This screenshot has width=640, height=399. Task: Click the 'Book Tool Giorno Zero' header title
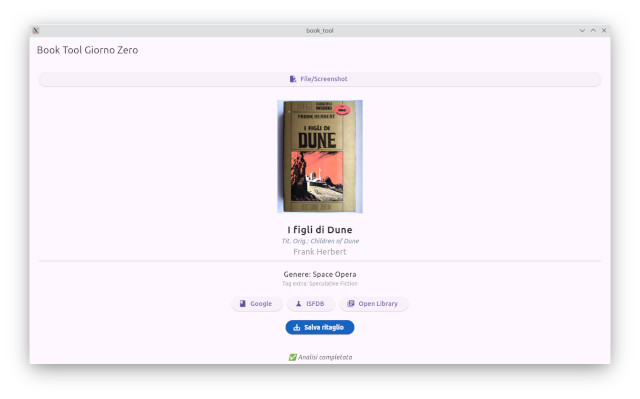pyautogui.click(x=87, y=50)
